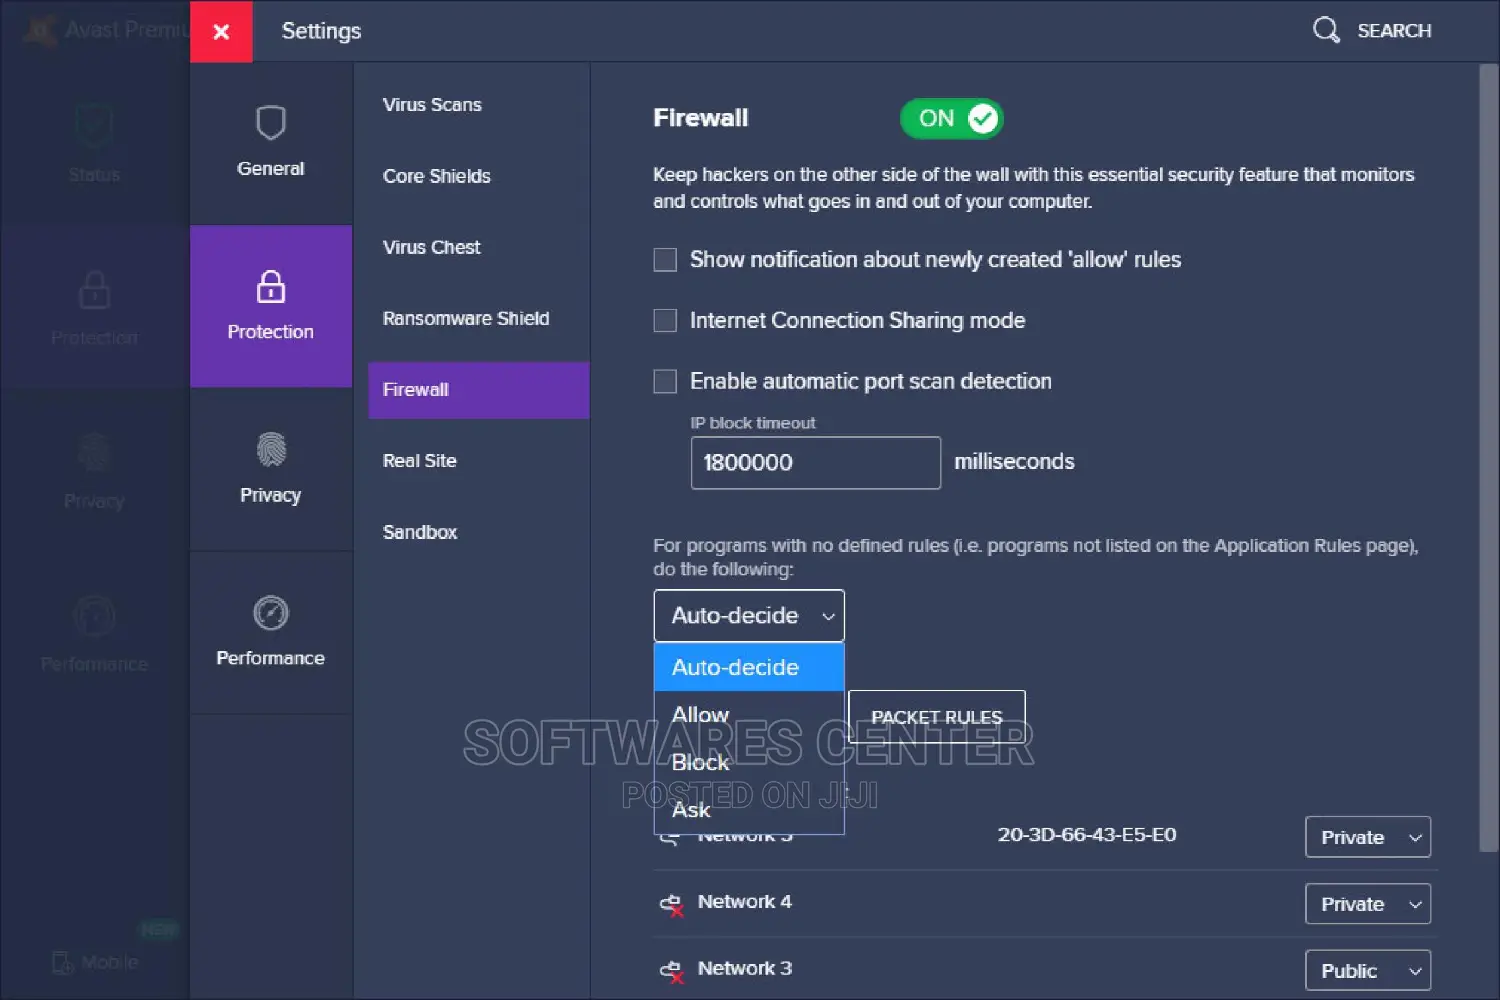Enable automatic port scan detection checkbox
Screen dimensions: 1500x1000
(665, 381)
